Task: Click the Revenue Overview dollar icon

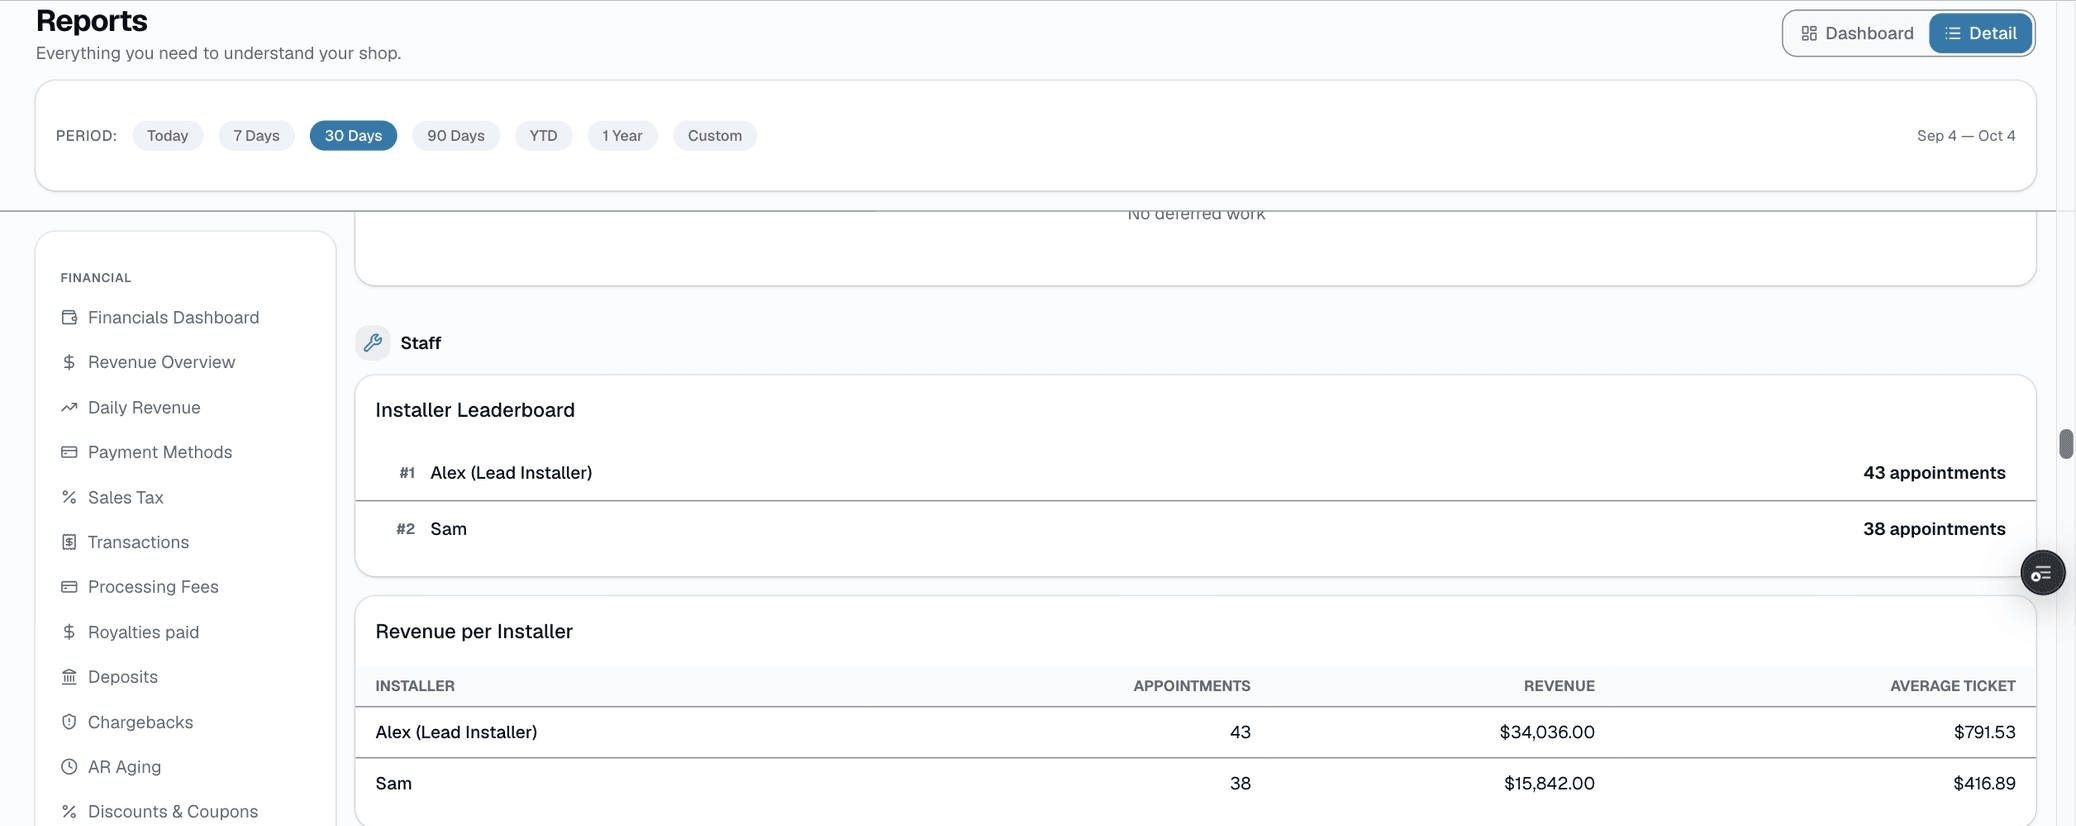Action: click(x=69, y=362)
